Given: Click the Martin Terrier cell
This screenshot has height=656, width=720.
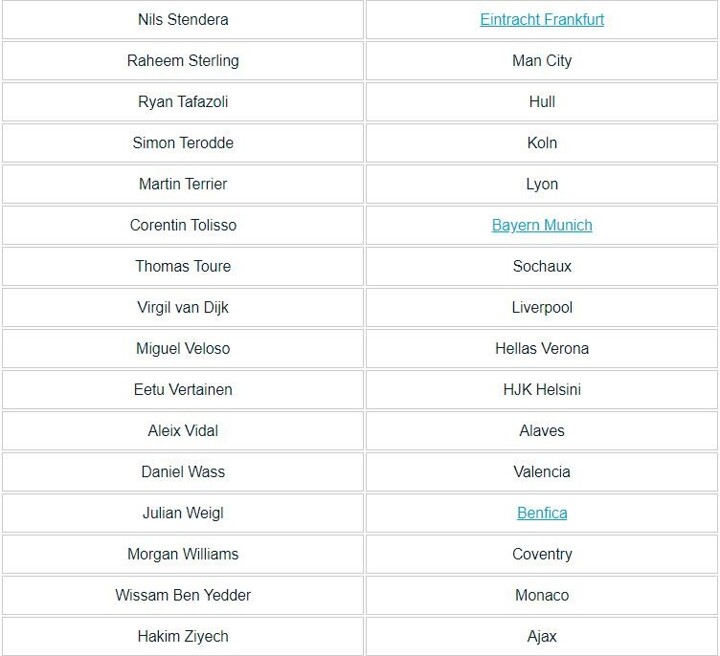Looking at the screenshot, I should point(183,184).
